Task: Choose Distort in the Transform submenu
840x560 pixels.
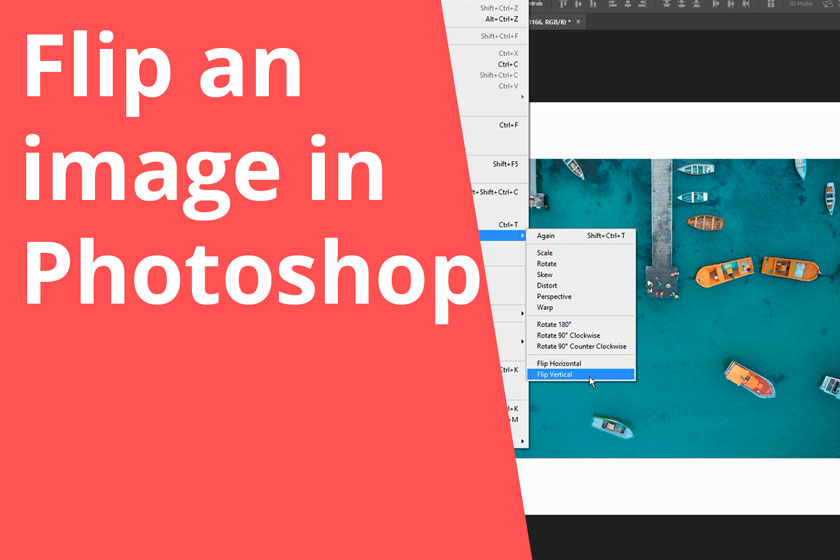Action: [x=581, y=286]
